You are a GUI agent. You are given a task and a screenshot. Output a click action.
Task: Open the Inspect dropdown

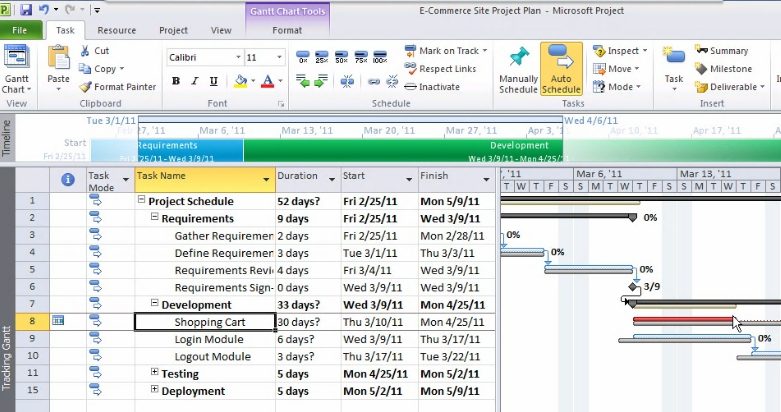(x=620, y=50)
